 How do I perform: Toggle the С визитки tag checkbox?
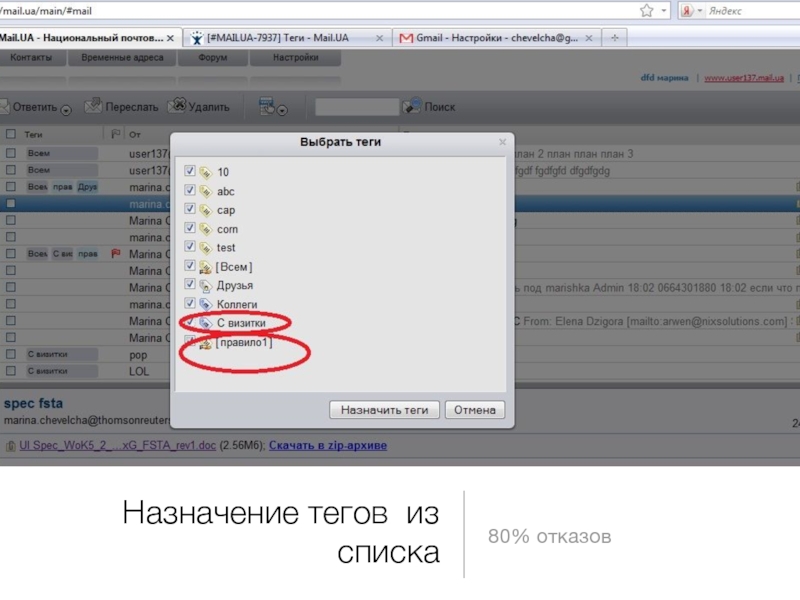point(190,322)
